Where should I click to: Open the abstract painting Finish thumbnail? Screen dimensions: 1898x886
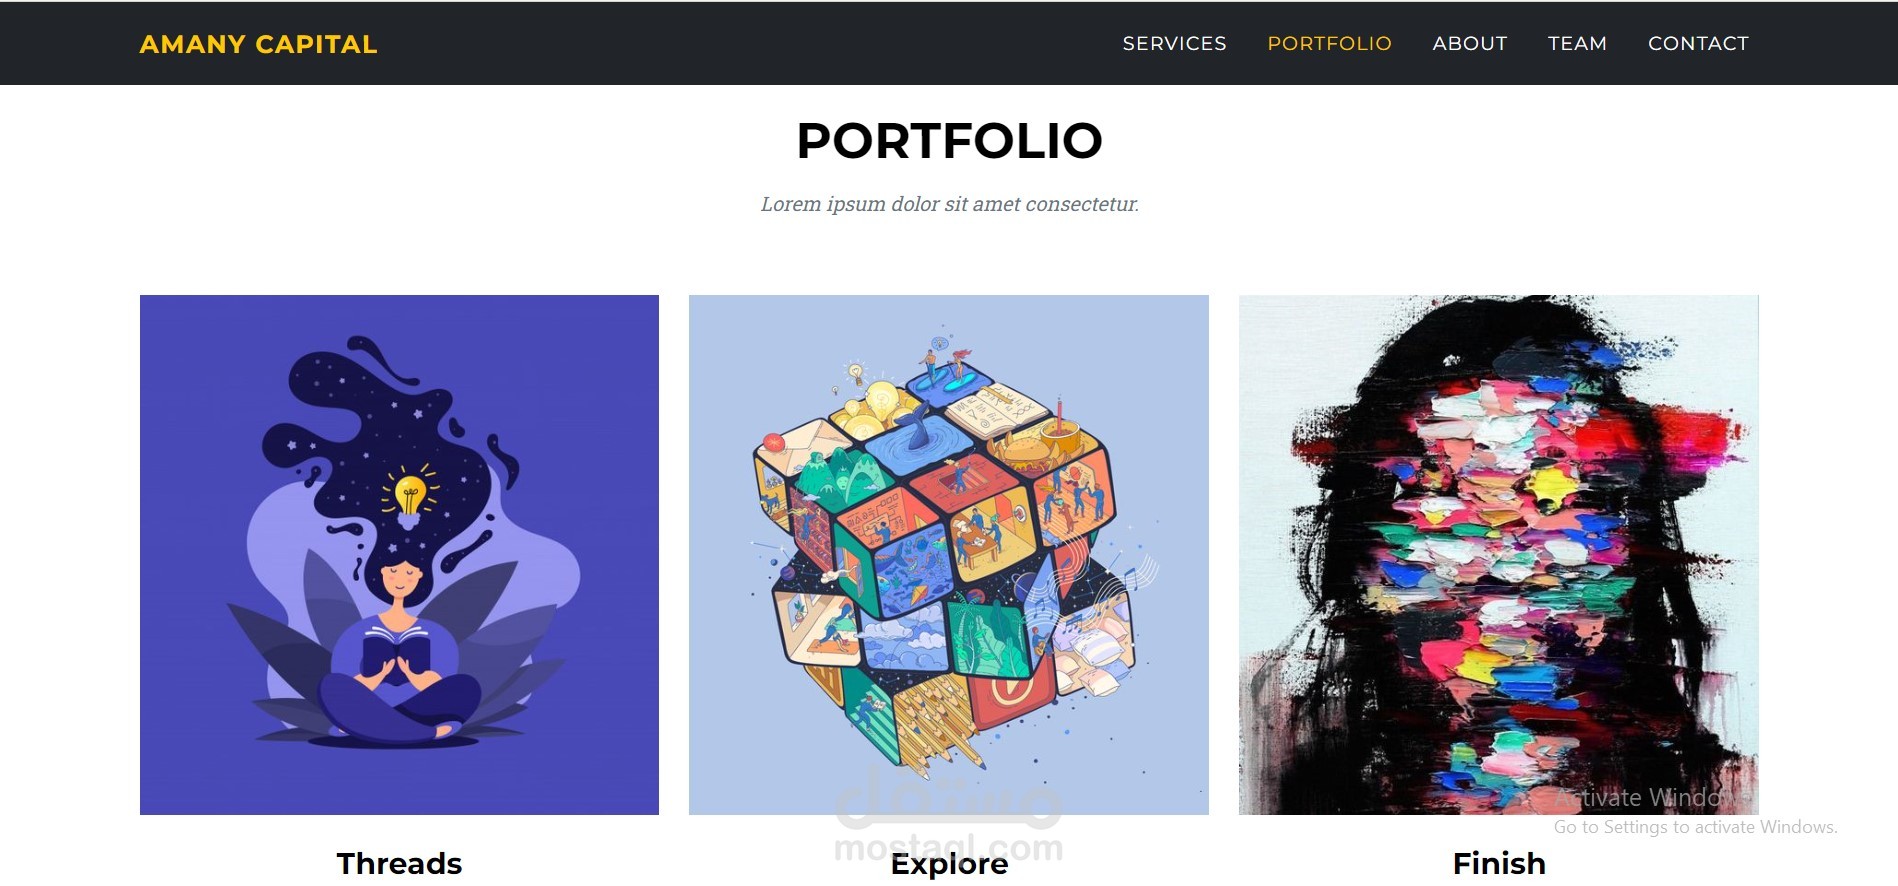(1498, 554)
